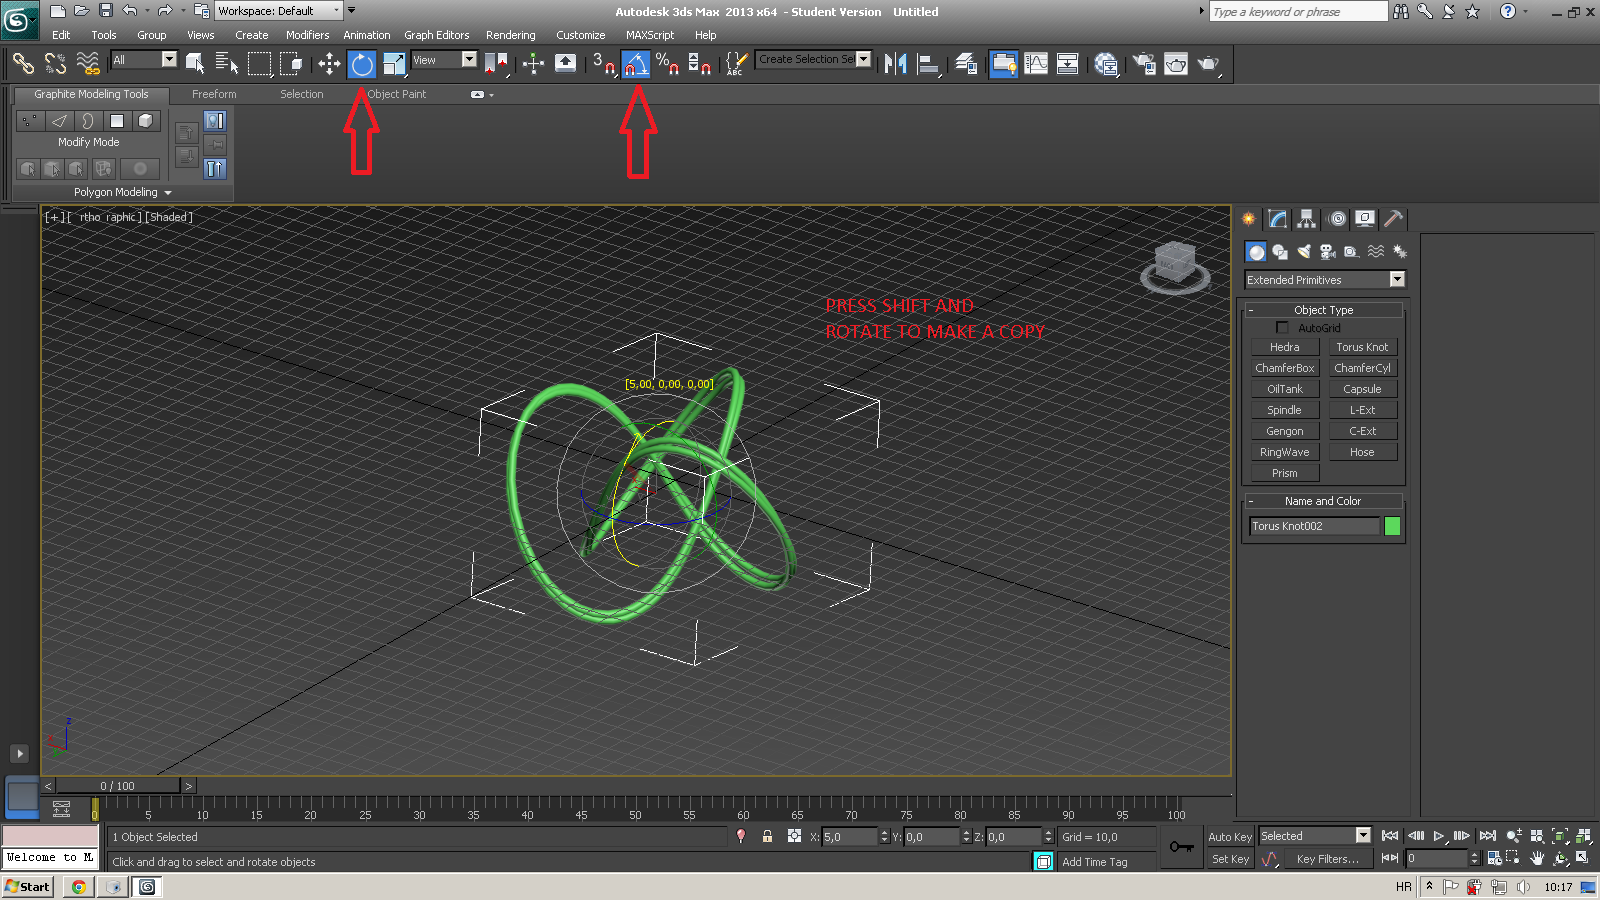Collapse the Object Type rollout
1600x900 pixels.
[1324, 310]
